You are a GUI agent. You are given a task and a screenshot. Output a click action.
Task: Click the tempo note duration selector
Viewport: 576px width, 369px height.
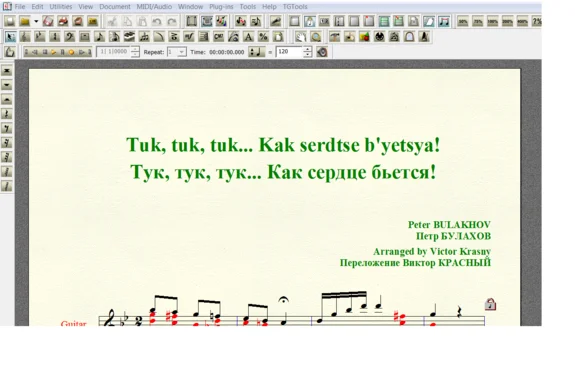(x=257, y=52)
